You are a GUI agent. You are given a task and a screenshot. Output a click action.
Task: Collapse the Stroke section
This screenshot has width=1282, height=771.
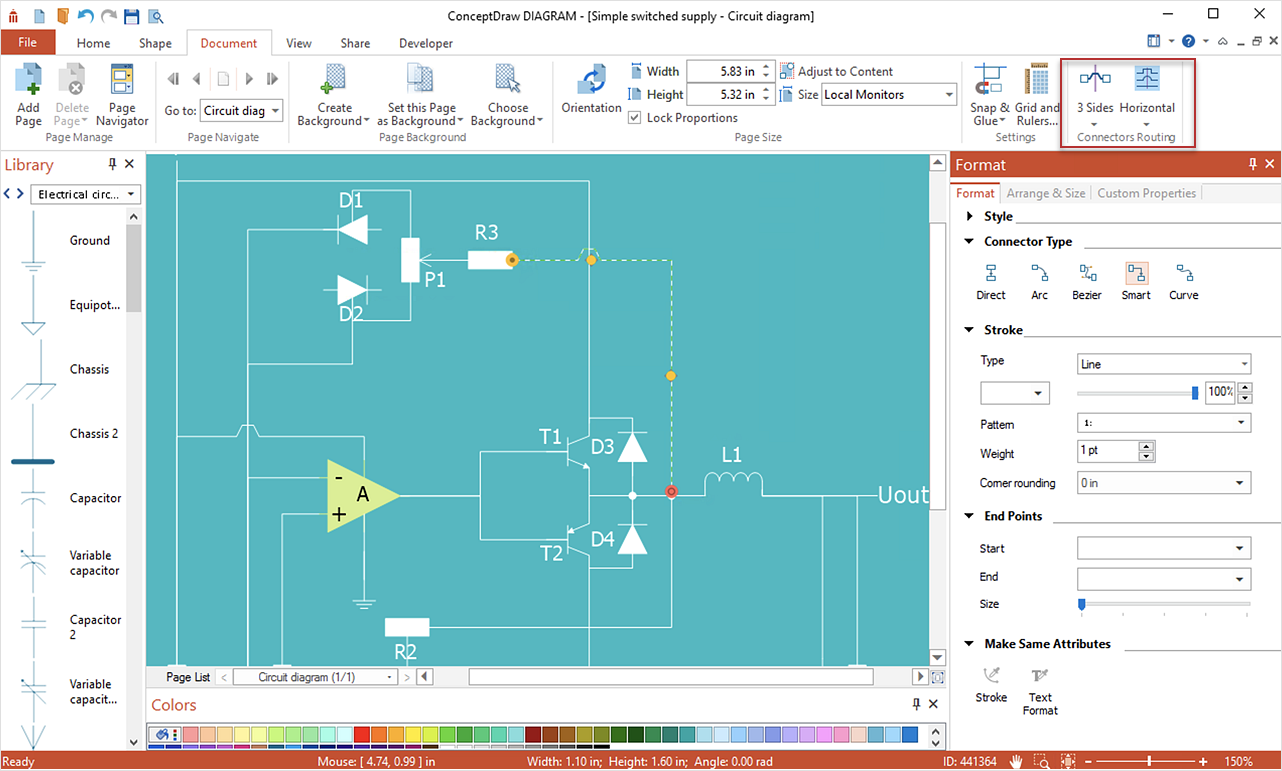coord(969,330)
